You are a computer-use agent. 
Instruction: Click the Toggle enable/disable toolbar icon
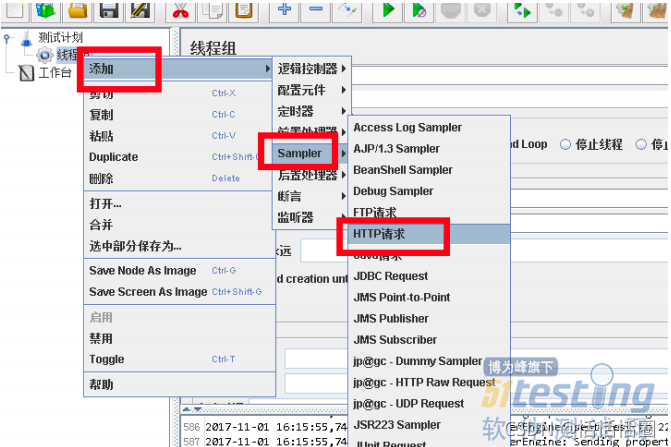coord(347,9)
